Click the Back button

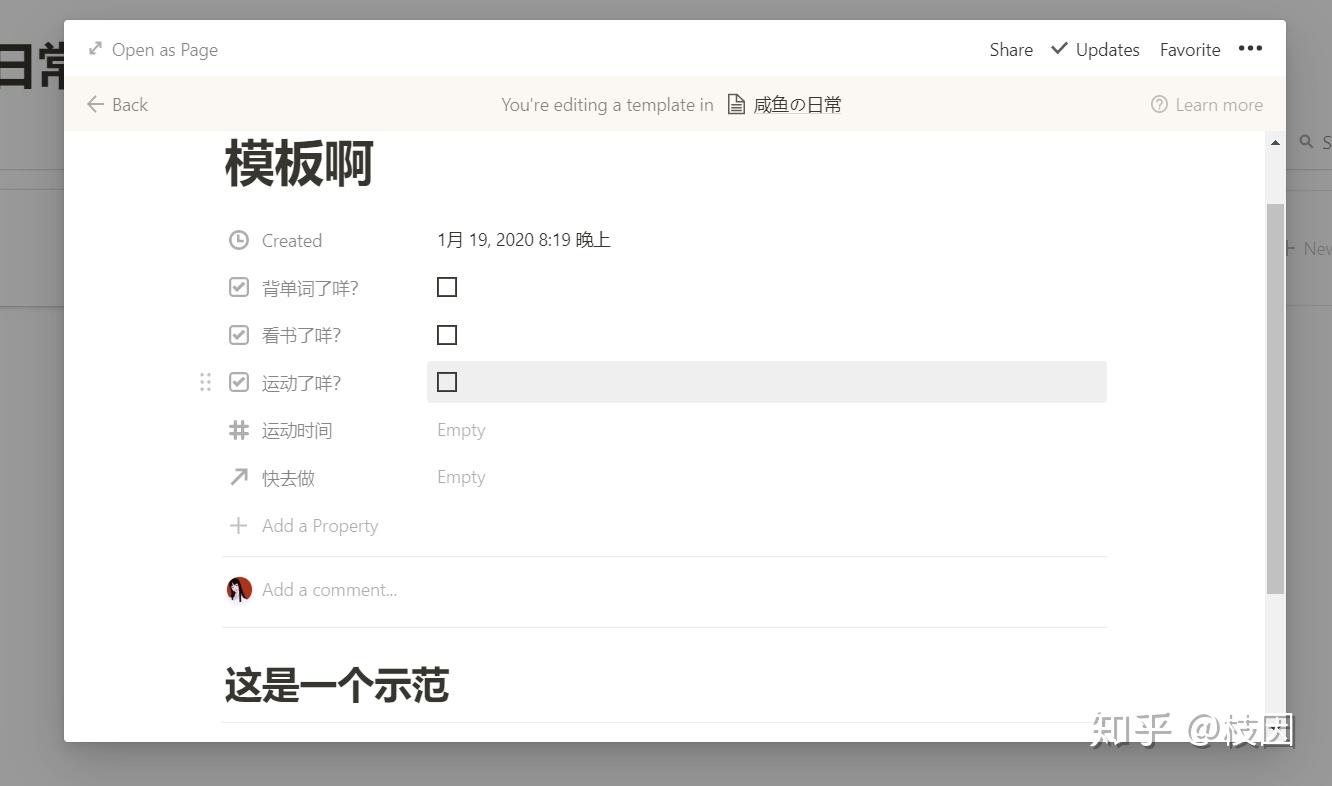[x=116, y=104]
